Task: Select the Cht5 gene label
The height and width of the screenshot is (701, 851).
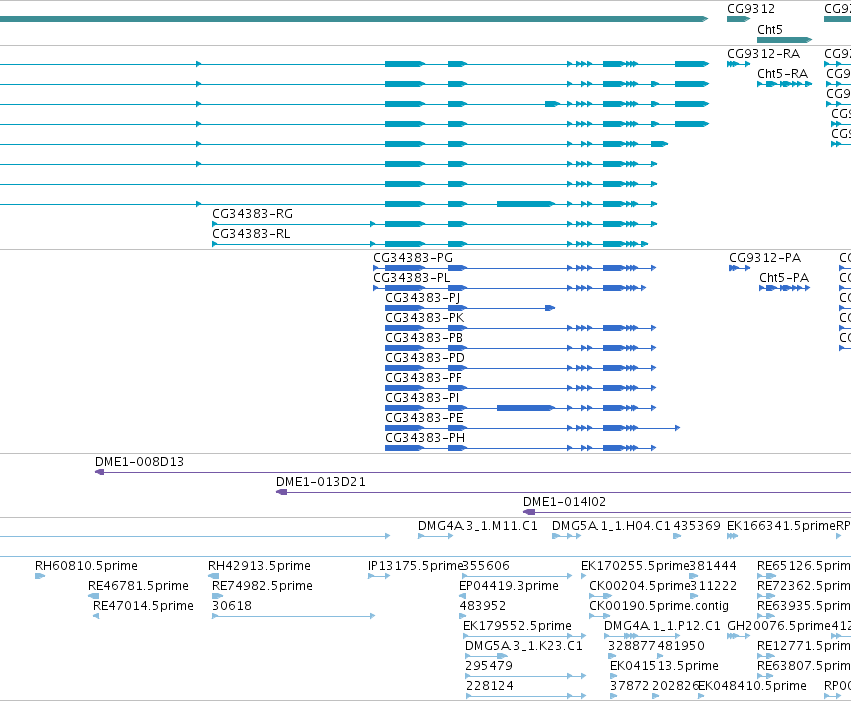Action: 770,29
